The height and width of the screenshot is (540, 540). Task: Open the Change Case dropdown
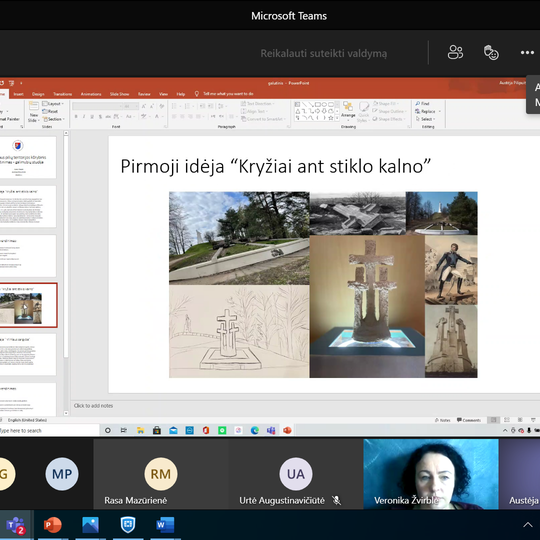tap(130, 117)
